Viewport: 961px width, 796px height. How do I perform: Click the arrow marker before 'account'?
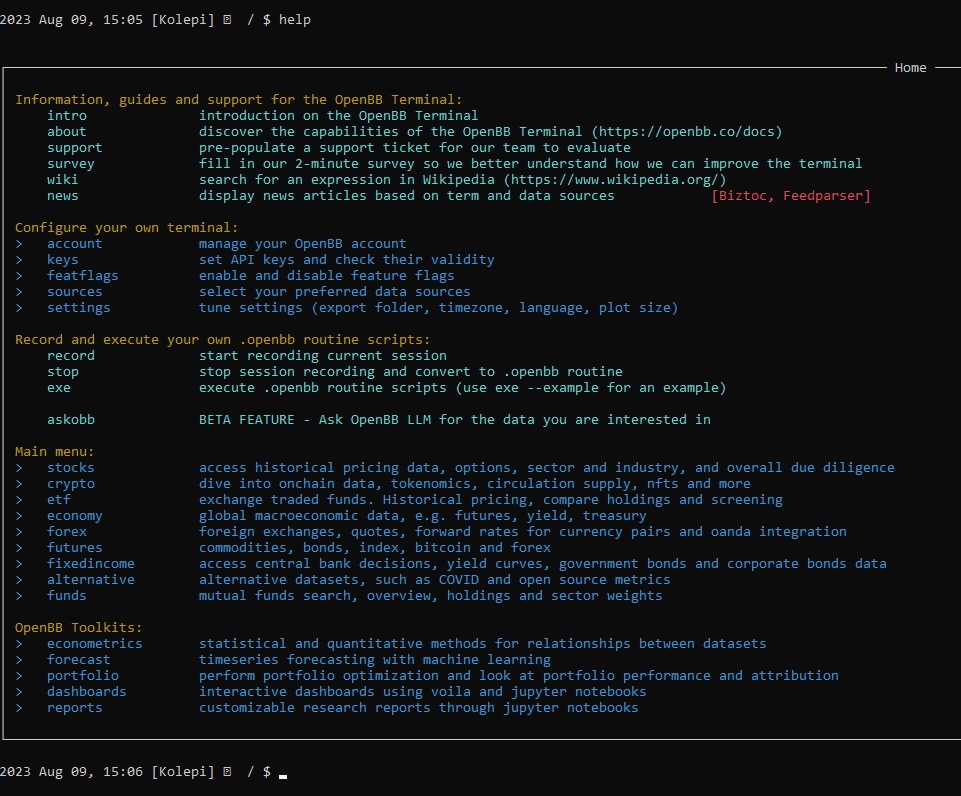19,243
